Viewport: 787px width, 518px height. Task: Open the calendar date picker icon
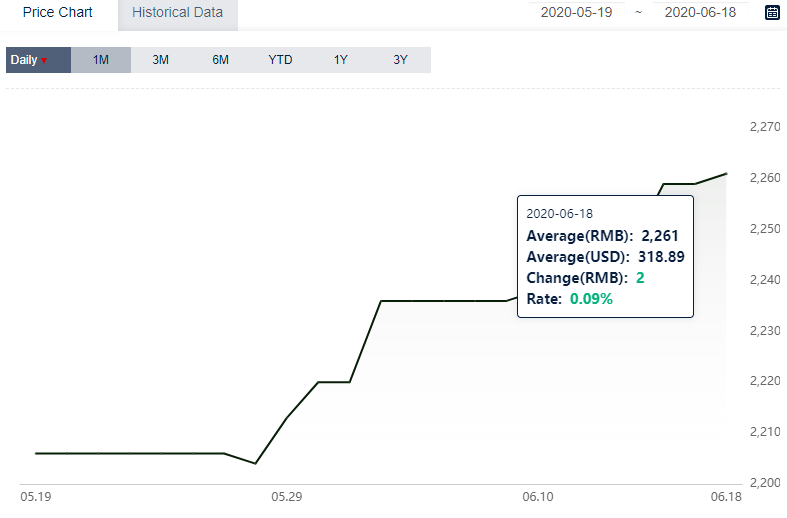[x=772, y=13]
